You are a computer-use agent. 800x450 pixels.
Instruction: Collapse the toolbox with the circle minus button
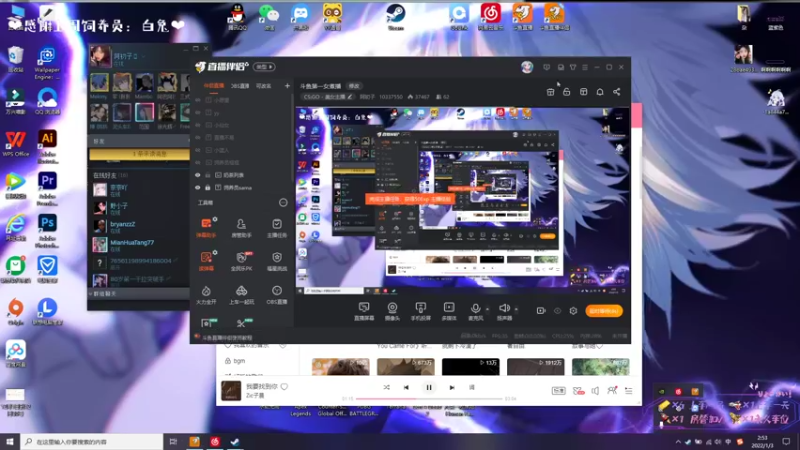tap(283, 203)
